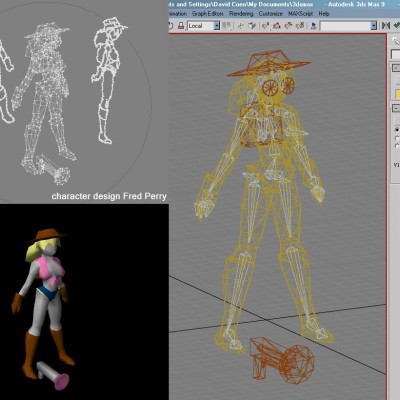Toggle the Spinner Snap icon

(x=299, y=26)
